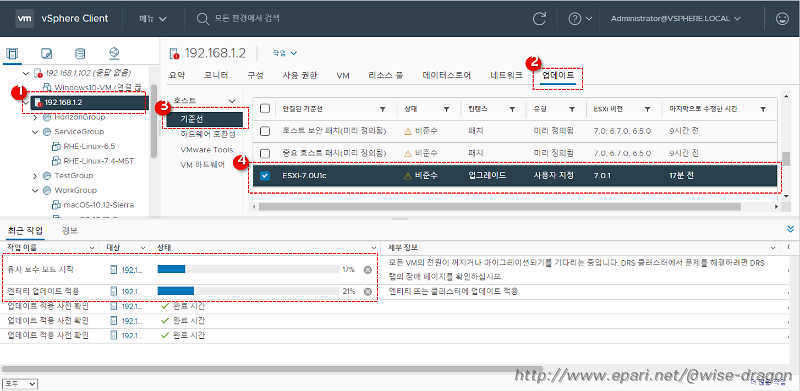Open the Hosts and Clusters inventory view
The height and width of the screenshot is (391, 800).
[x=12, y=53]
